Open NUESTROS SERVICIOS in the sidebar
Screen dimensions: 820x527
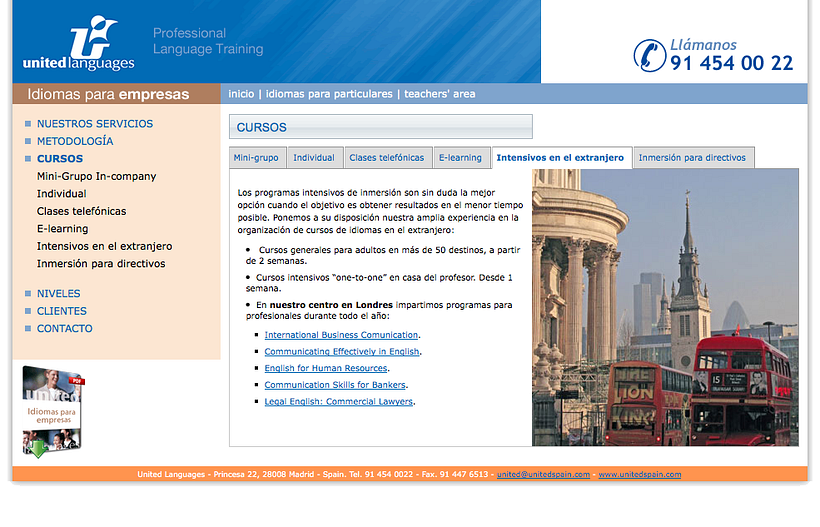[x=95, y=124]
